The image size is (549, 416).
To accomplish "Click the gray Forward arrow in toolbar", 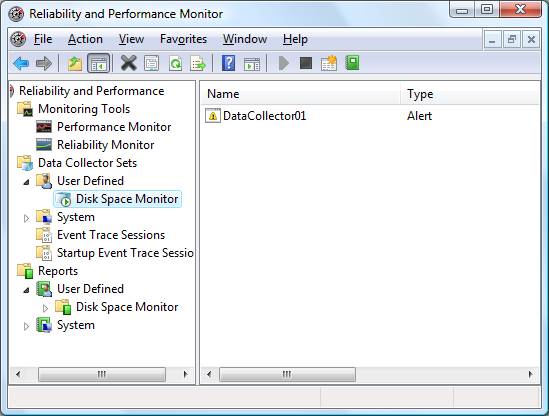I will (43, 63).
